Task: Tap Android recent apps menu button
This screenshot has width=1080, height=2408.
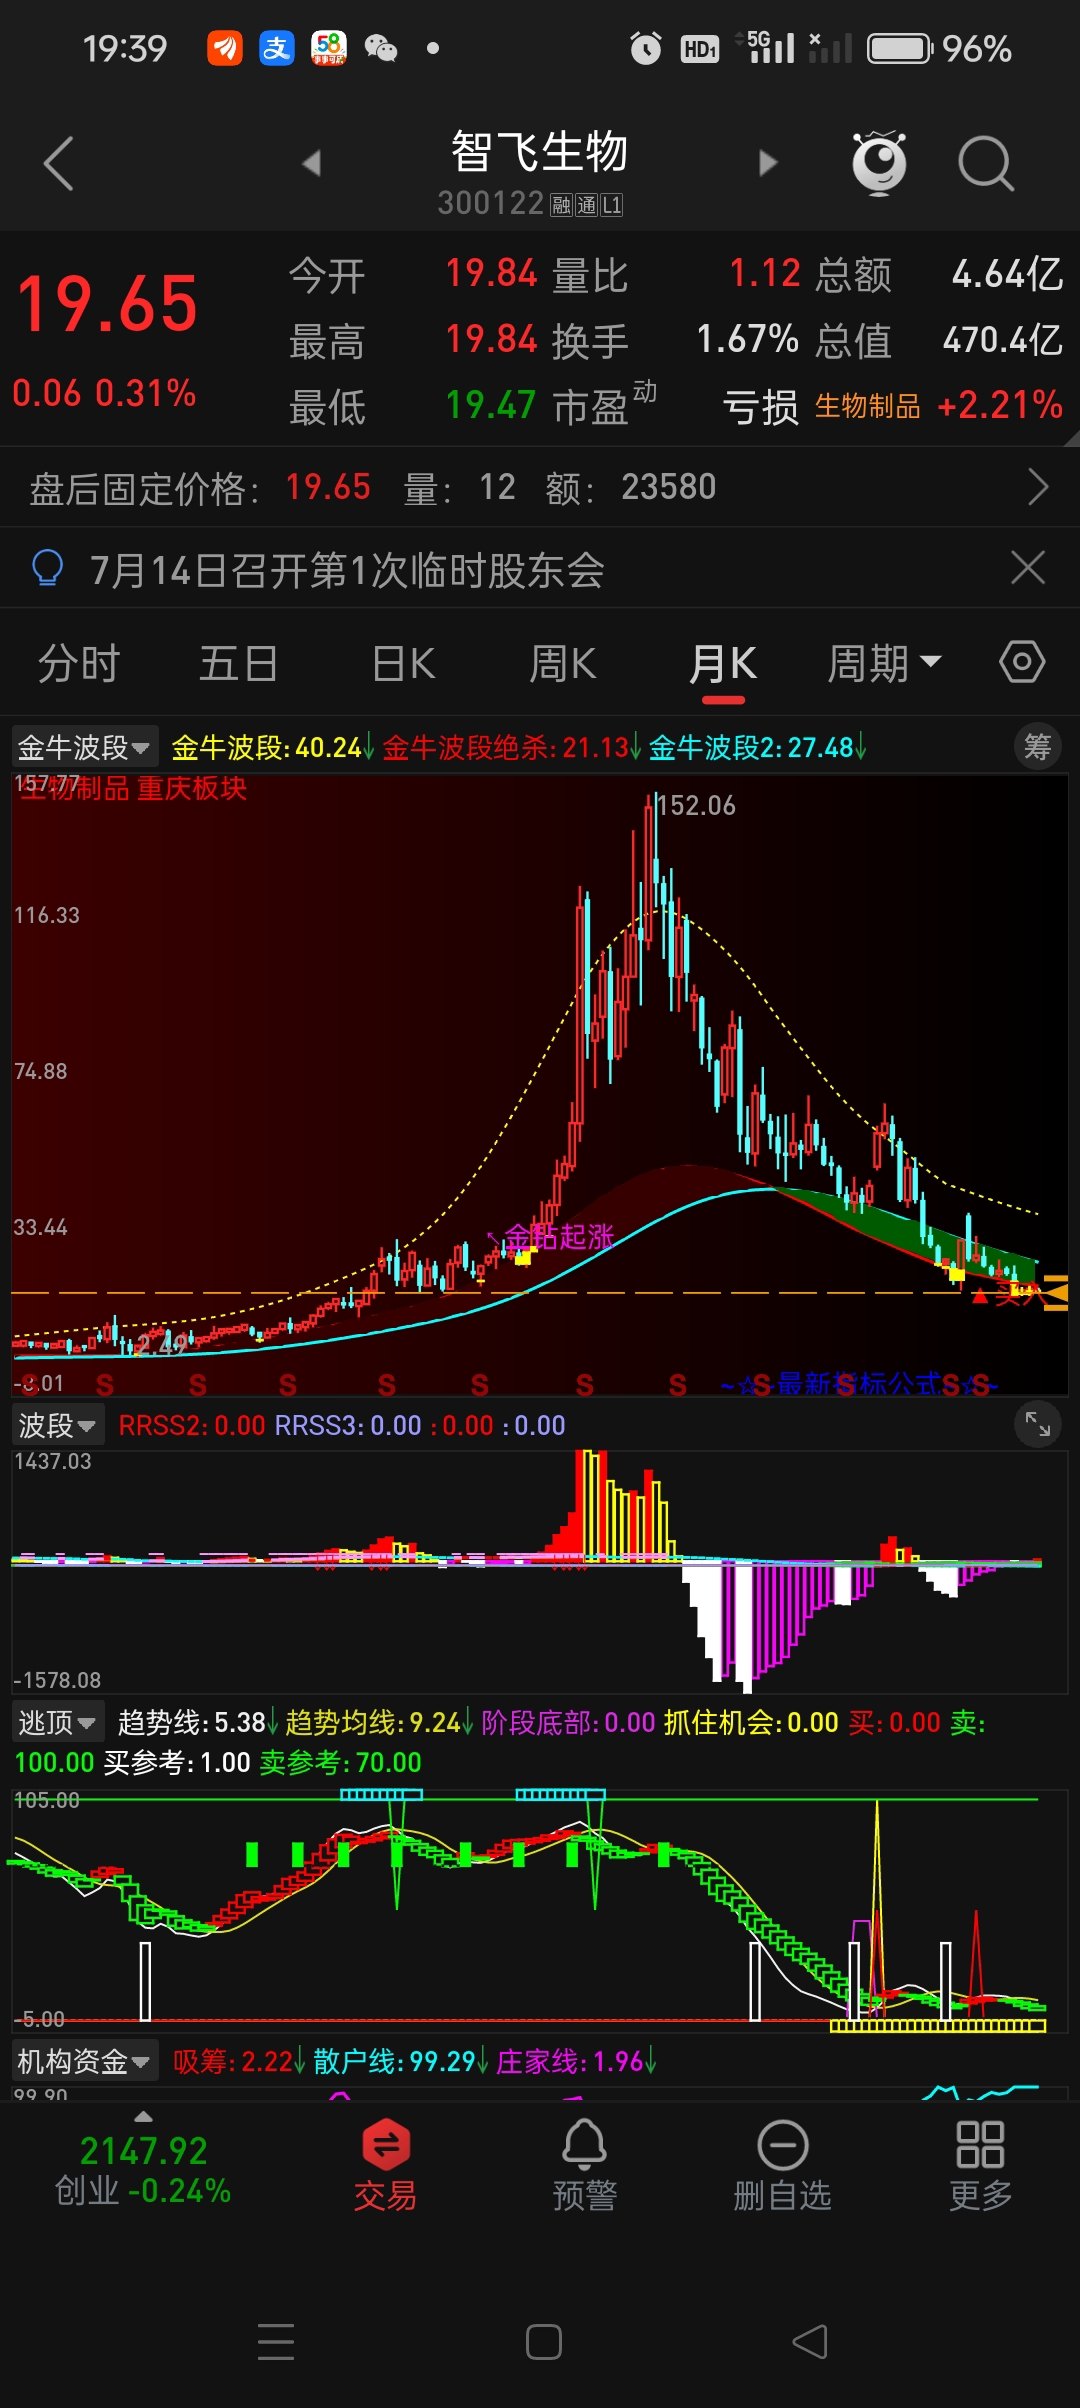Action: [x=276, y=2342]
